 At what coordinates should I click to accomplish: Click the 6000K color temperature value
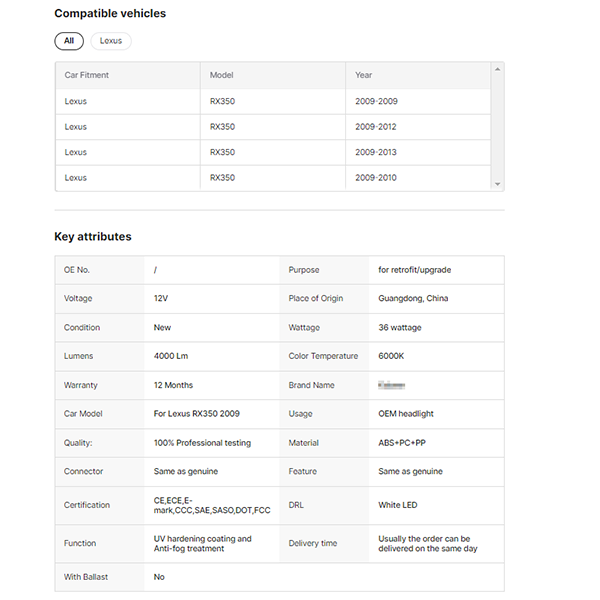(x=390, y=356)
